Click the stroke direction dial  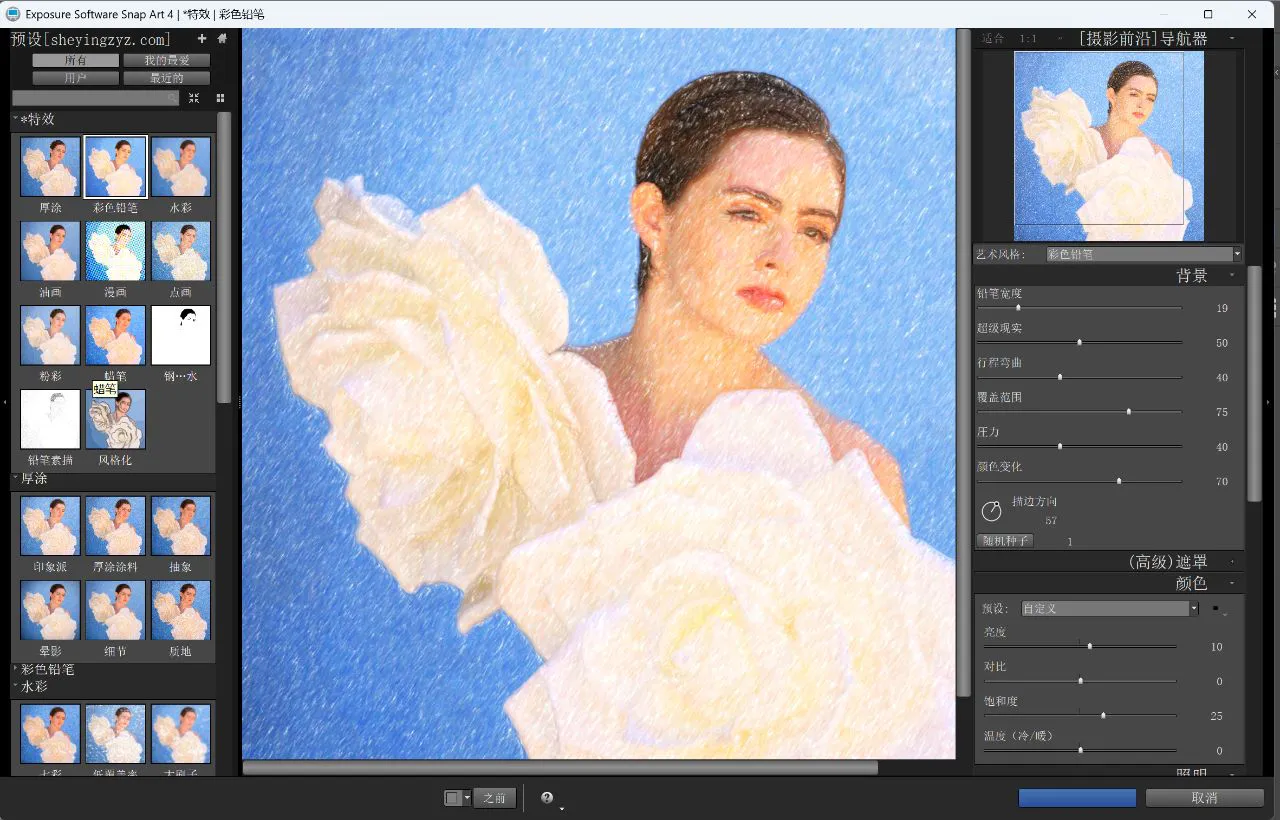991,510
